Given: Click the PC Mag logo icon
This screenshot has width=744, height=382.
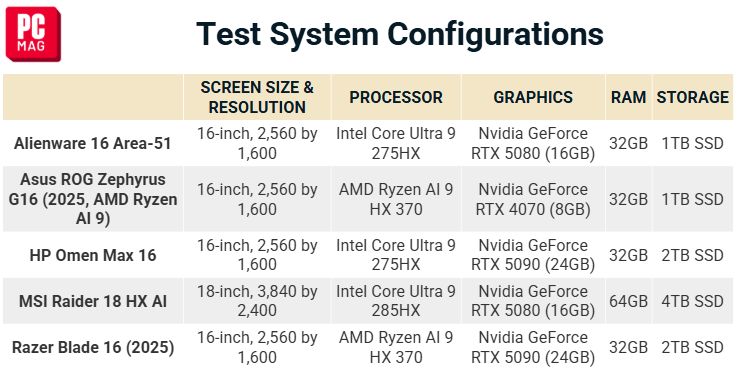Looking at the screenshot, I should click(x=33, y=34).
